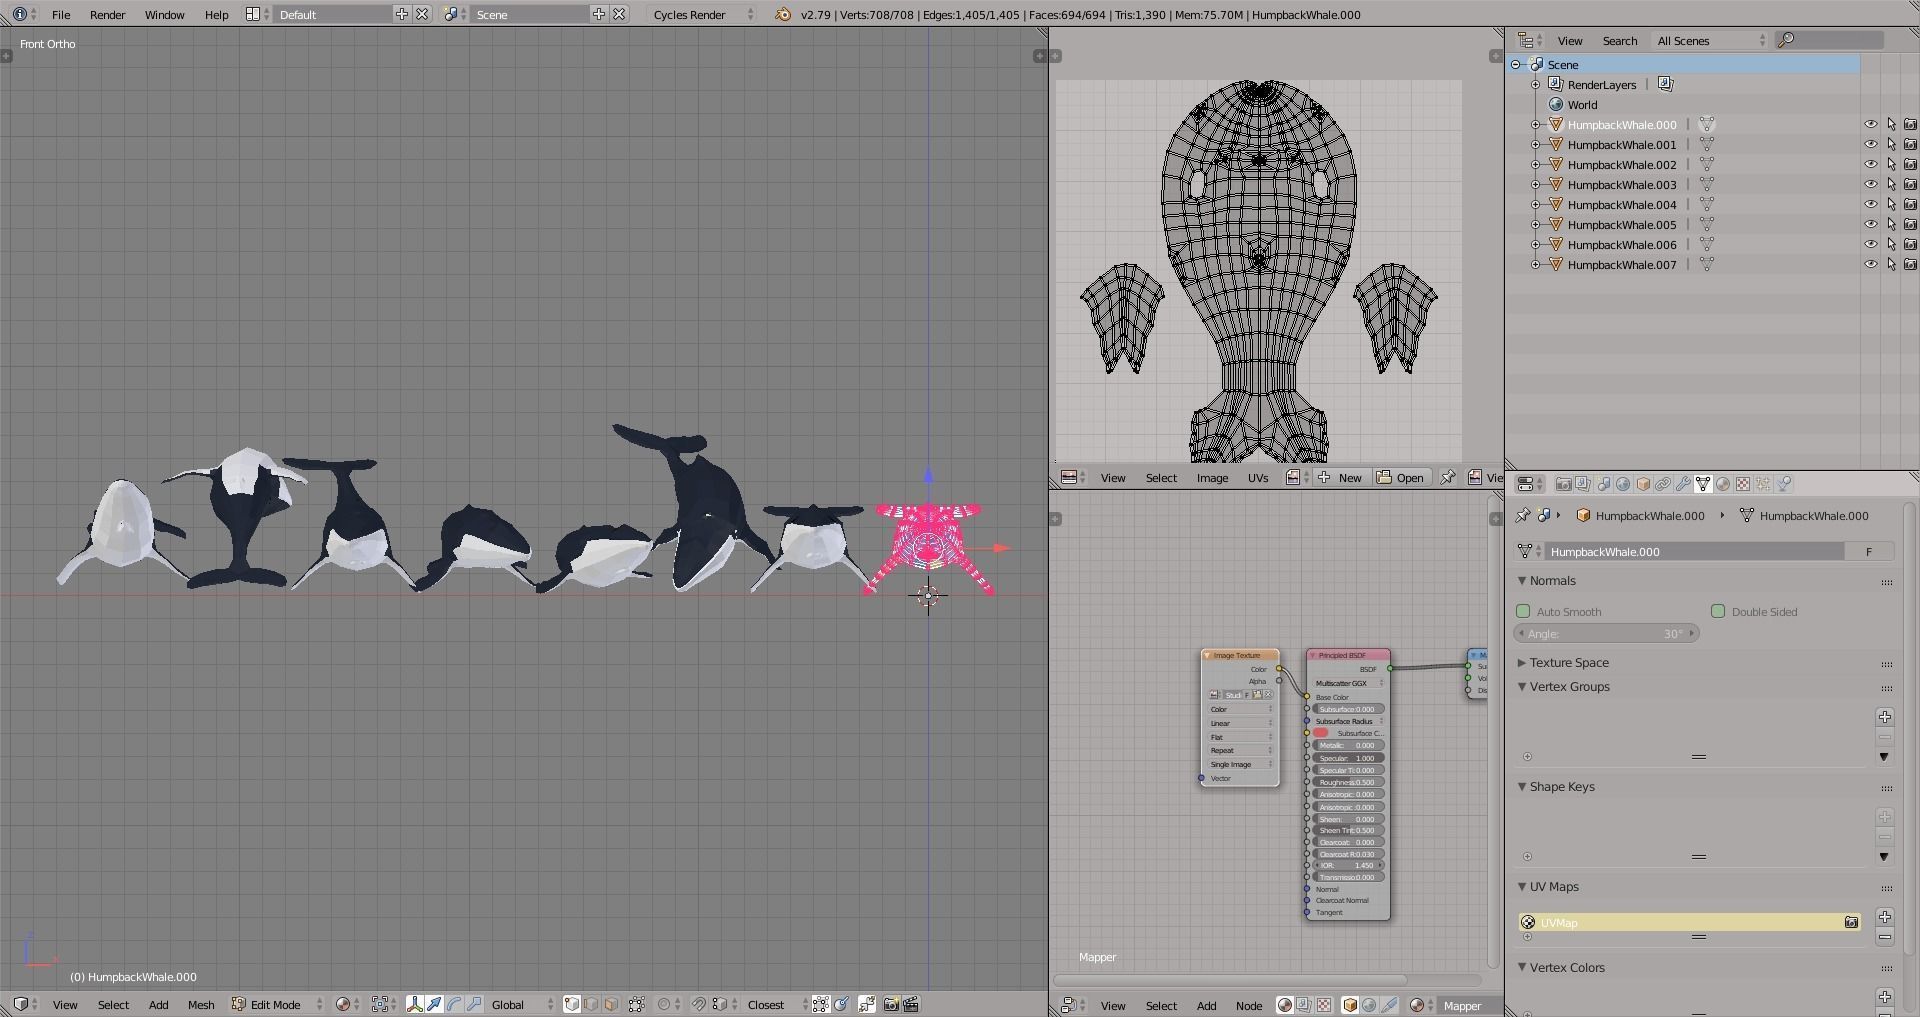Enable the rotate manipulator arc icon
Screen dimensions: 1920x1017
pyautogui.click(x=454, y=1004)
